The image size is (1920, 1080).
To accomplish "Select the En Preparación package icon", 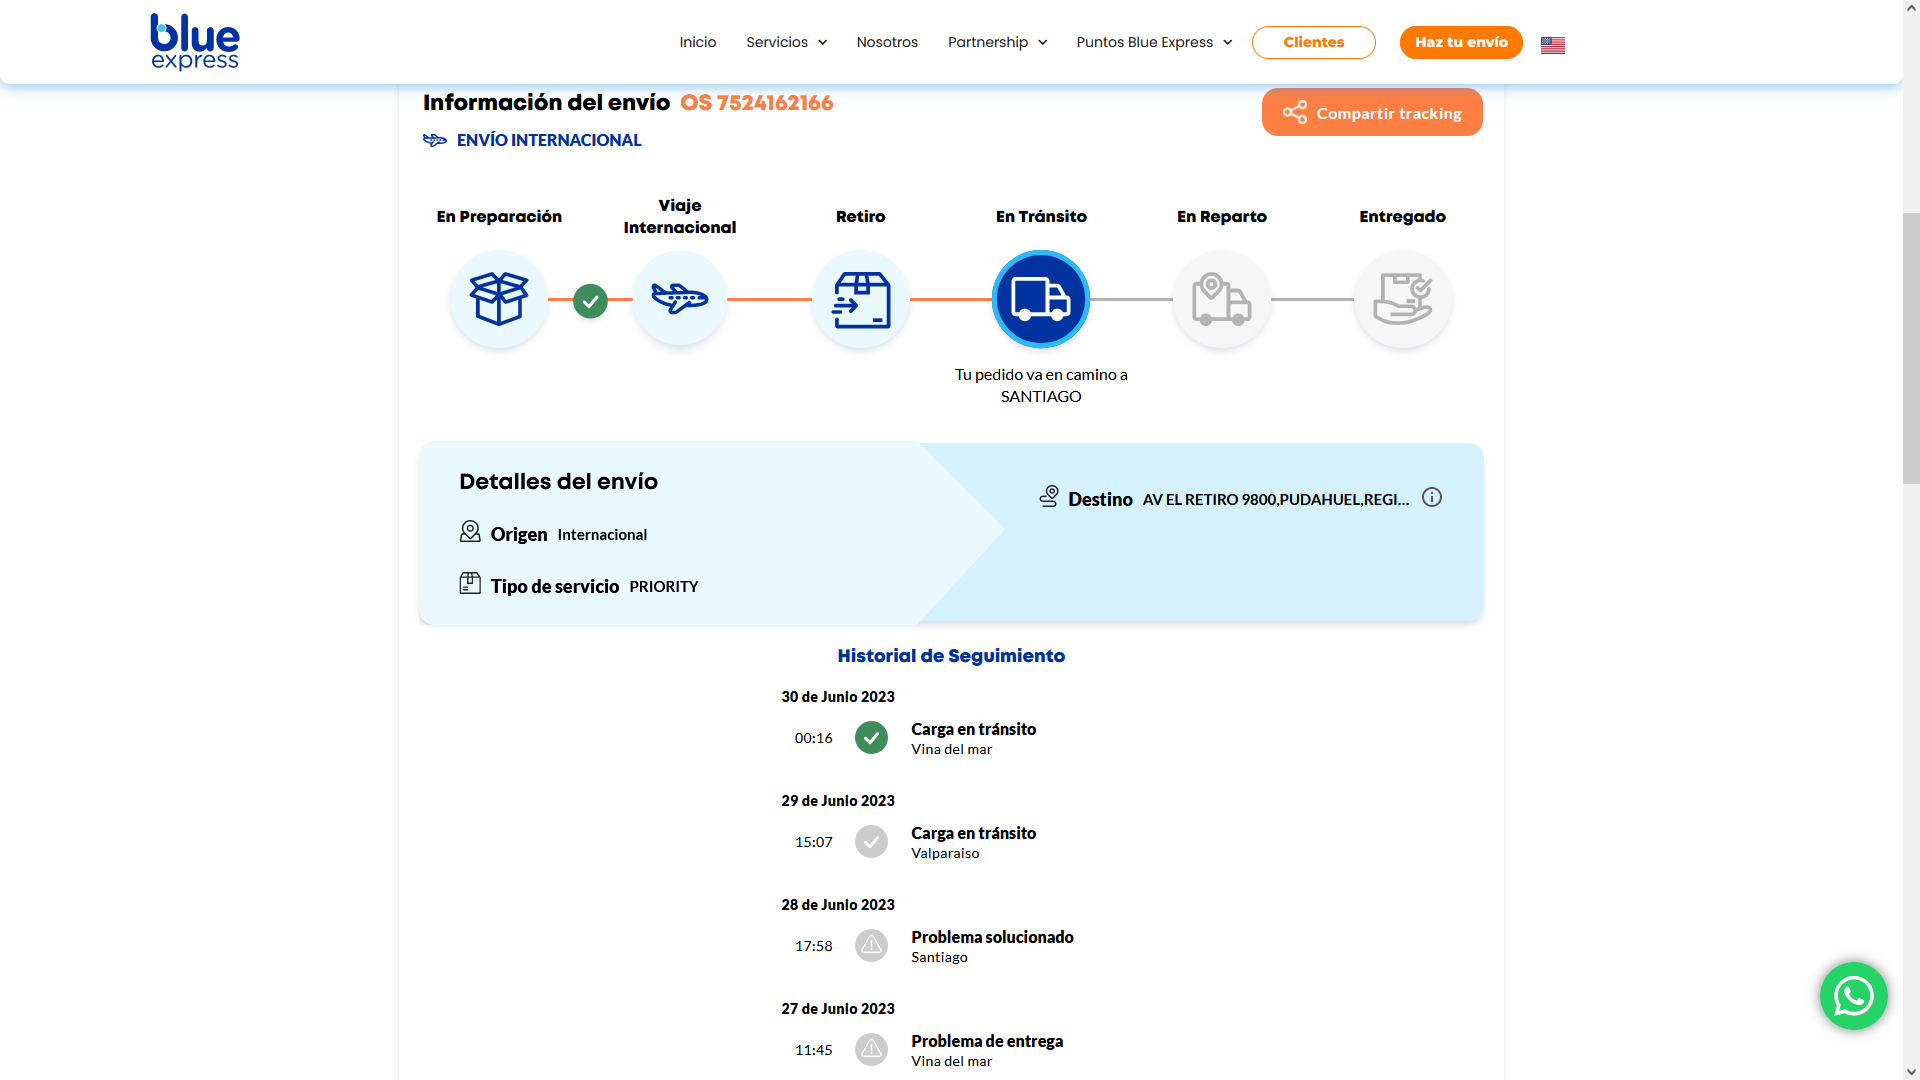I will 498,298.
